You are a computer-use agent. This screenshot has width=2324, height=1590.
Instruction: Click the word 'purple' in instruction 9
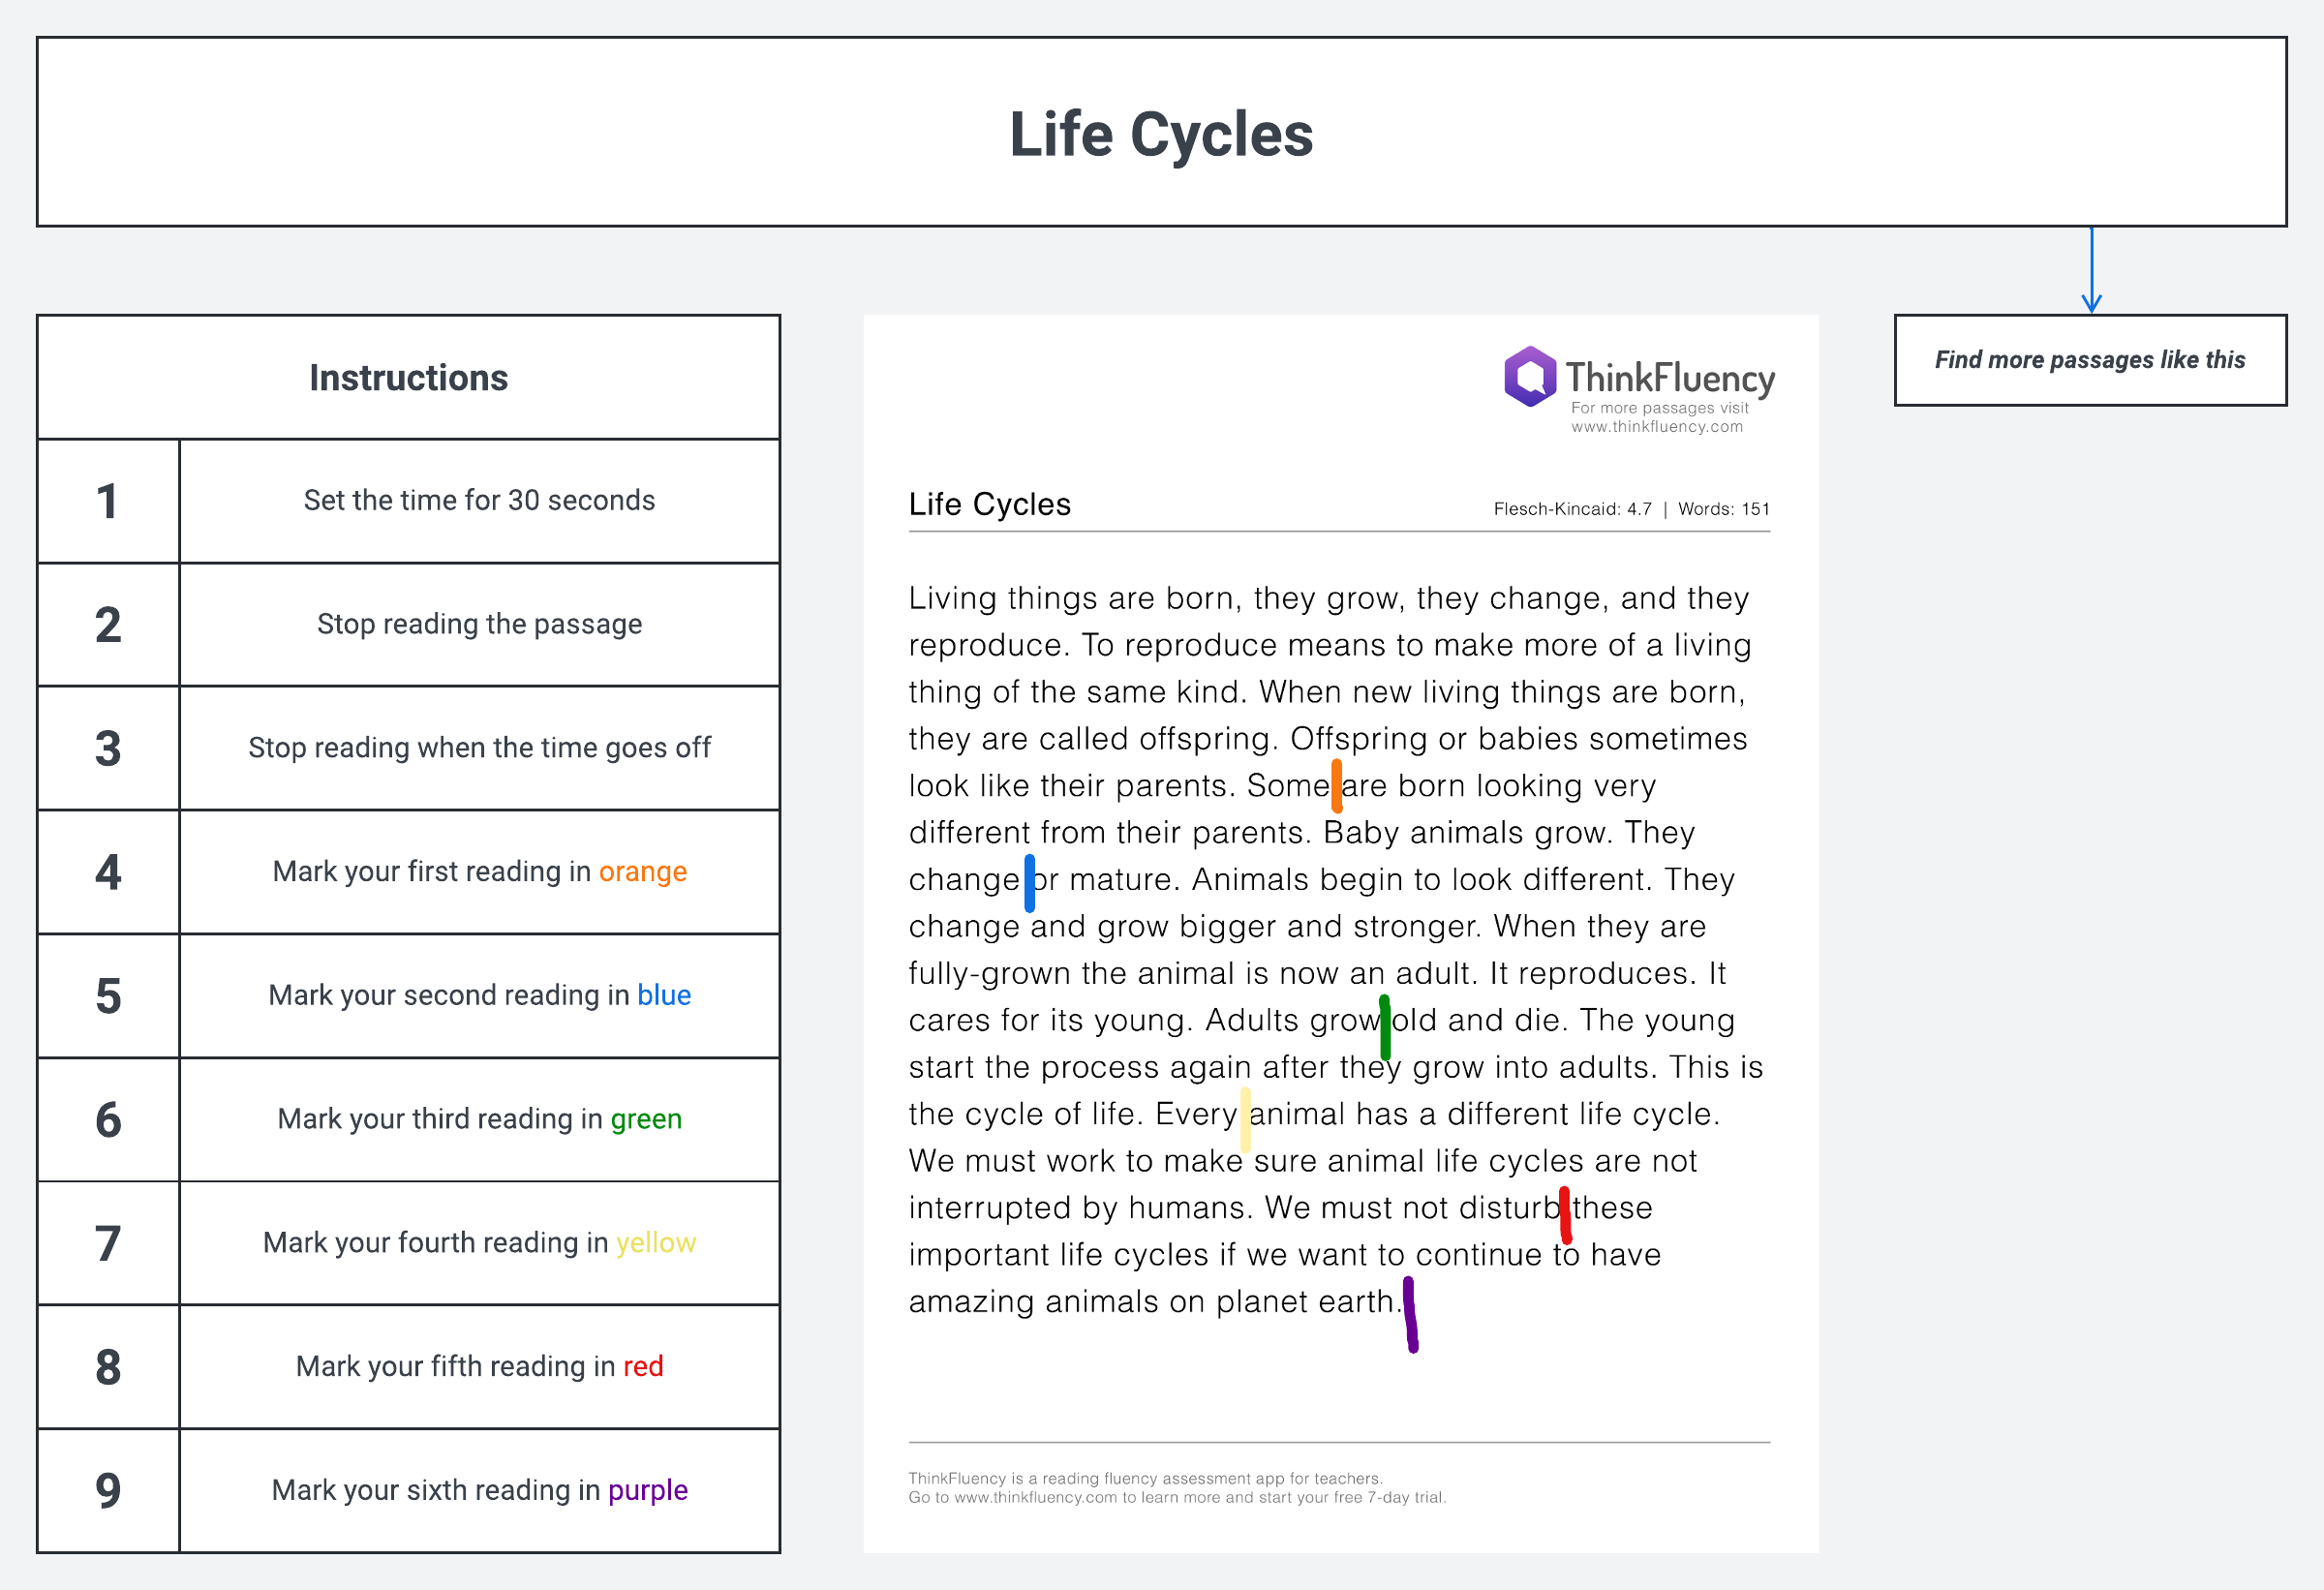pyautogui.click(x=647, y=1491)
